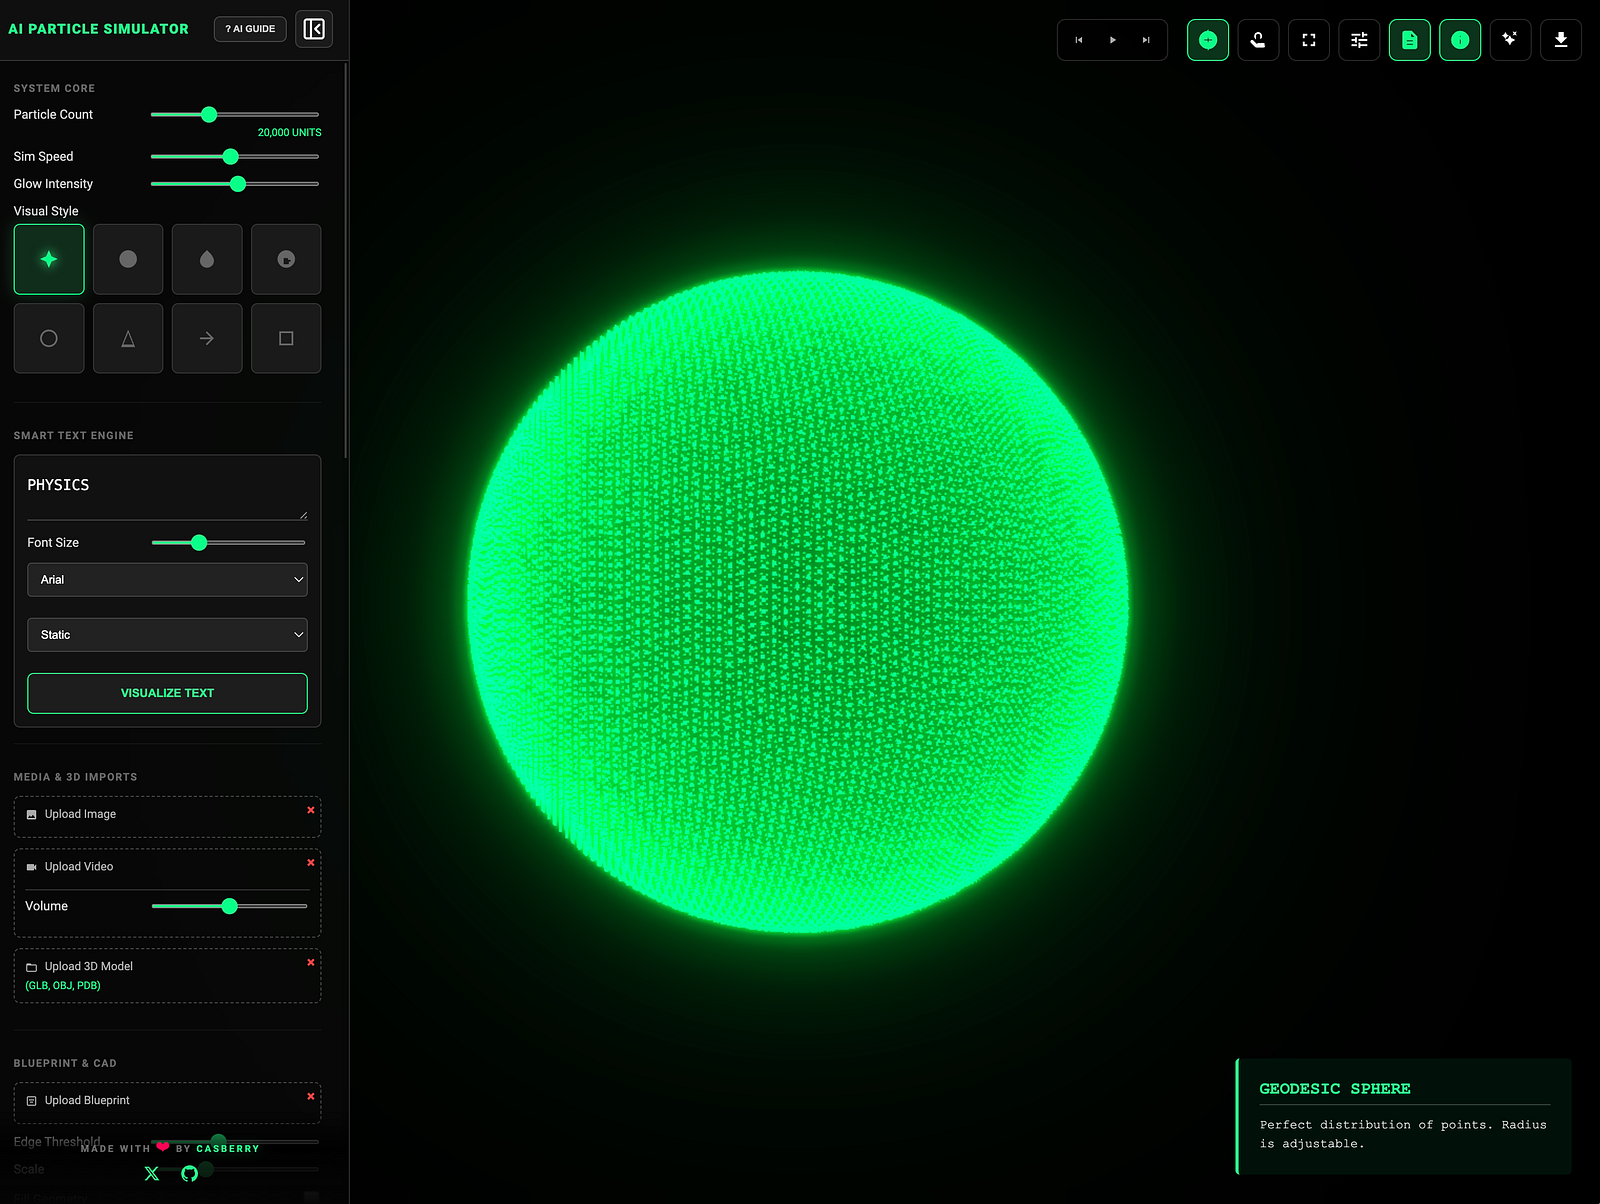Open the GitHub profile link
The image size is (1600, 1204).
[x=190, y=1173]
